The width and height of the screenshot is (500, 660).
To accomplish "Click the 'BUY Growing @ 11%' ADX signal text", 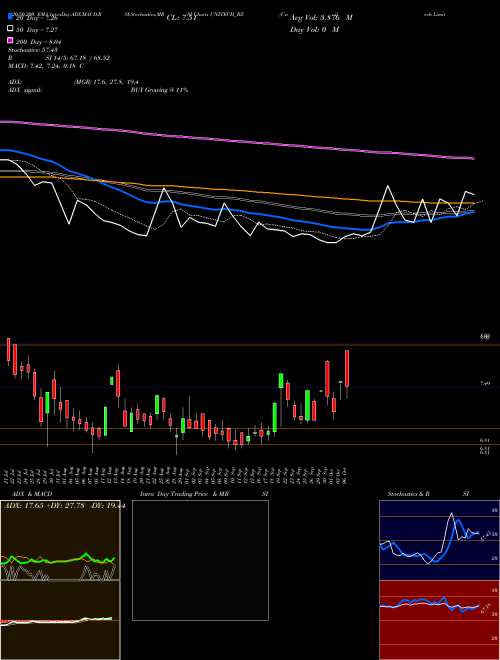I will (159, 90).
